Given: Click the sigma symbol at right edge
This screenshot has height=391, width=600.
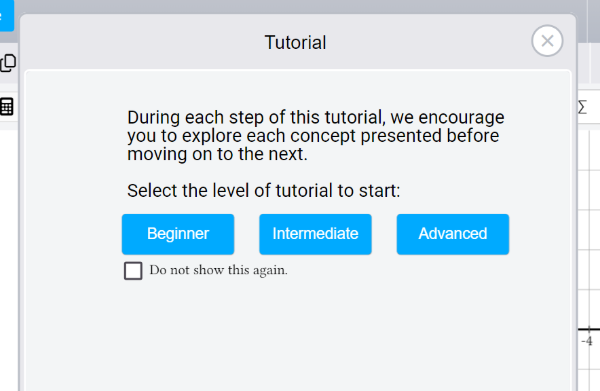Looking at the screenshot, I should [x=582, y=107].
